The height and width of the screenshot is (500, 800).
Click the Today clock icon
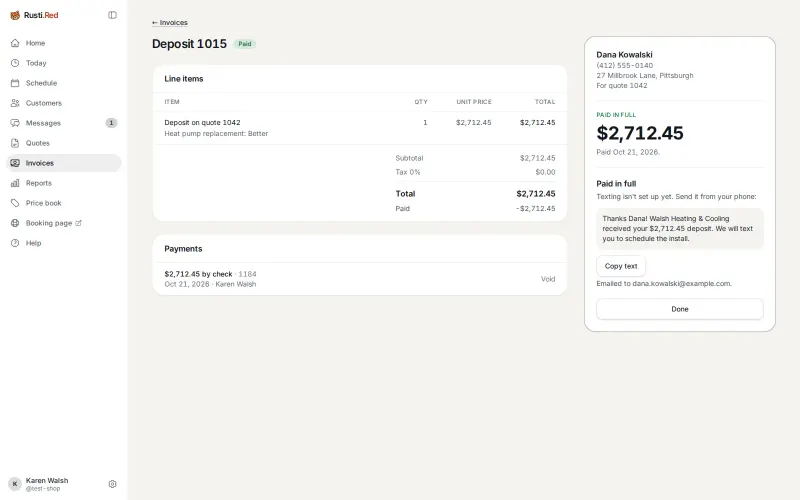click(x=15, y=63)
